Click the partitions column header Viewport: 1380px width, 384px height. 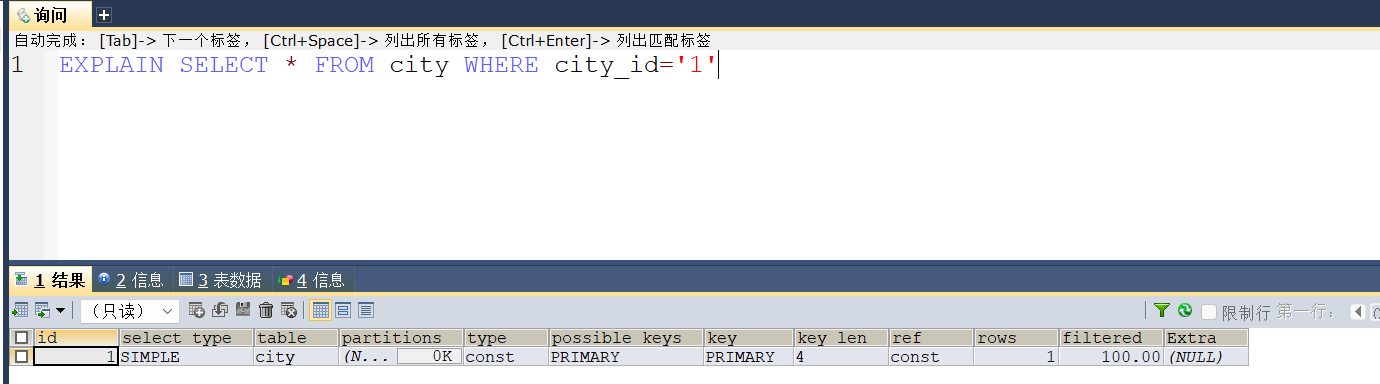(401, 338)
